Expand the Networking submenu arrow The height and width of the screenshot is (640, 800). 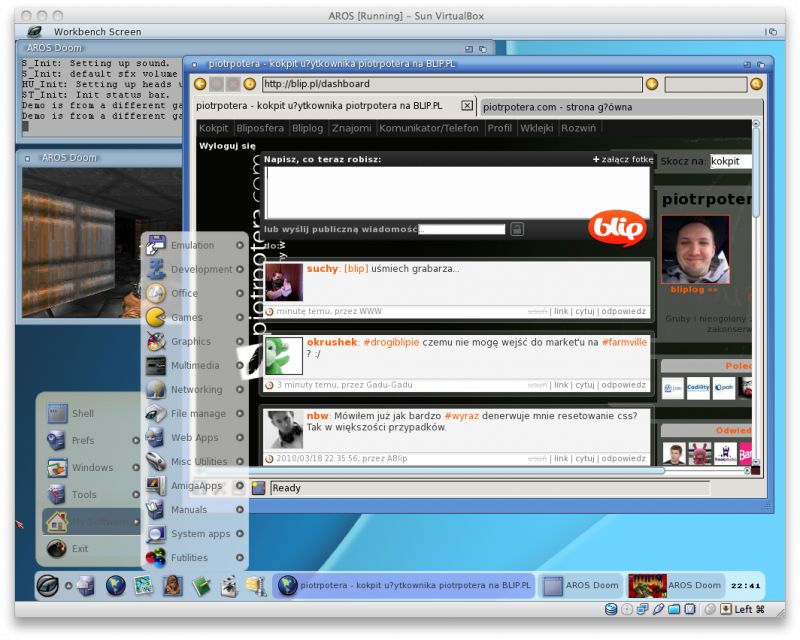point(240,389)
